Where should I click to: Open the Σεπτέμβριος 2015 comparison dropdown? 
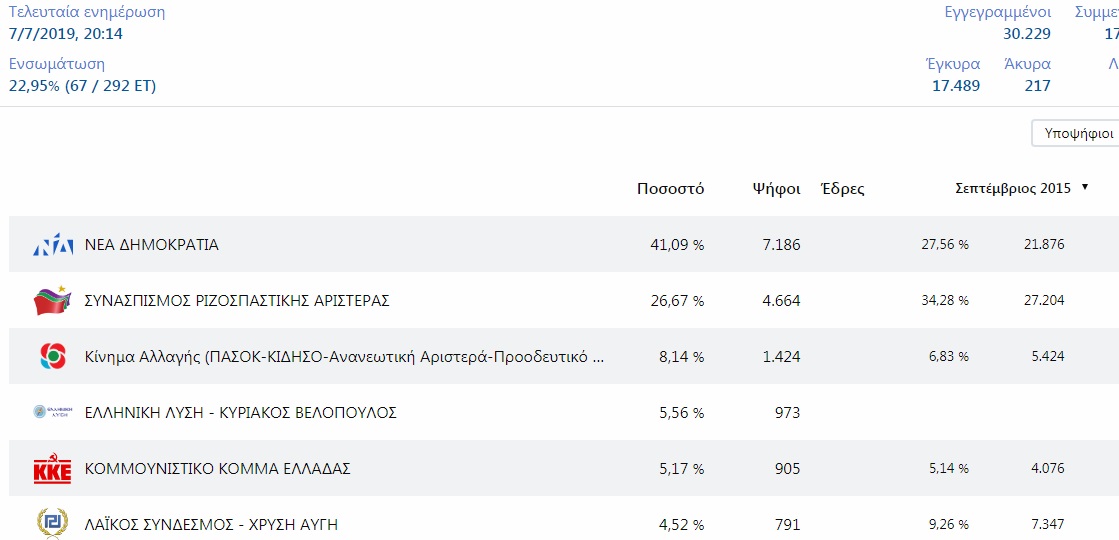tap(1021, 188)
